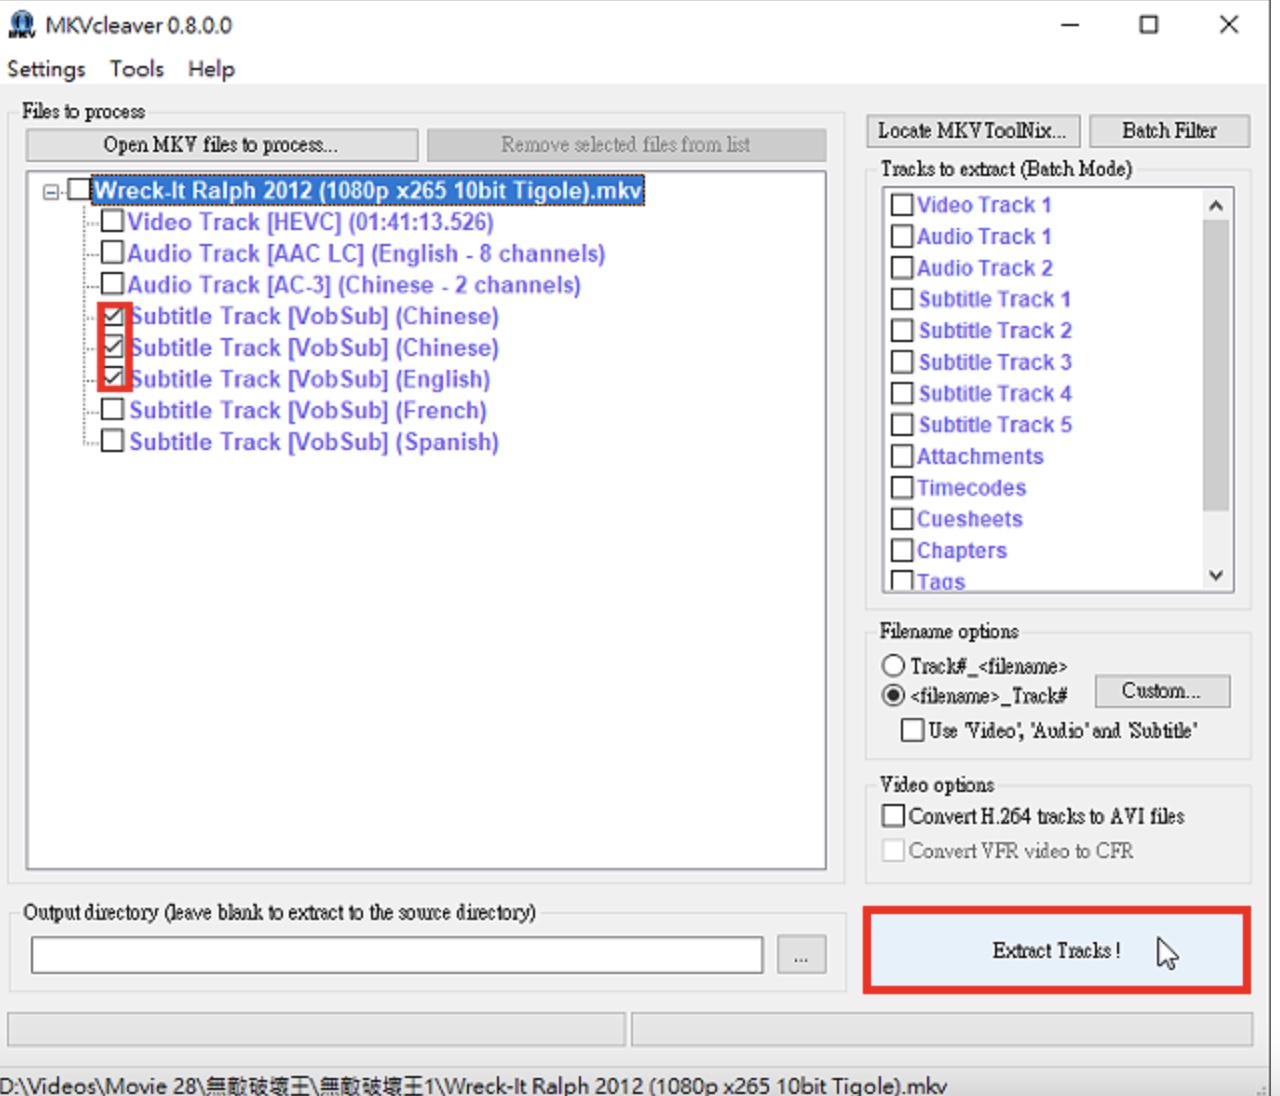This screenshot has width=1280, height=1096.
Task: Select Track#_<filename> radio option
Action: coord(893,665)
